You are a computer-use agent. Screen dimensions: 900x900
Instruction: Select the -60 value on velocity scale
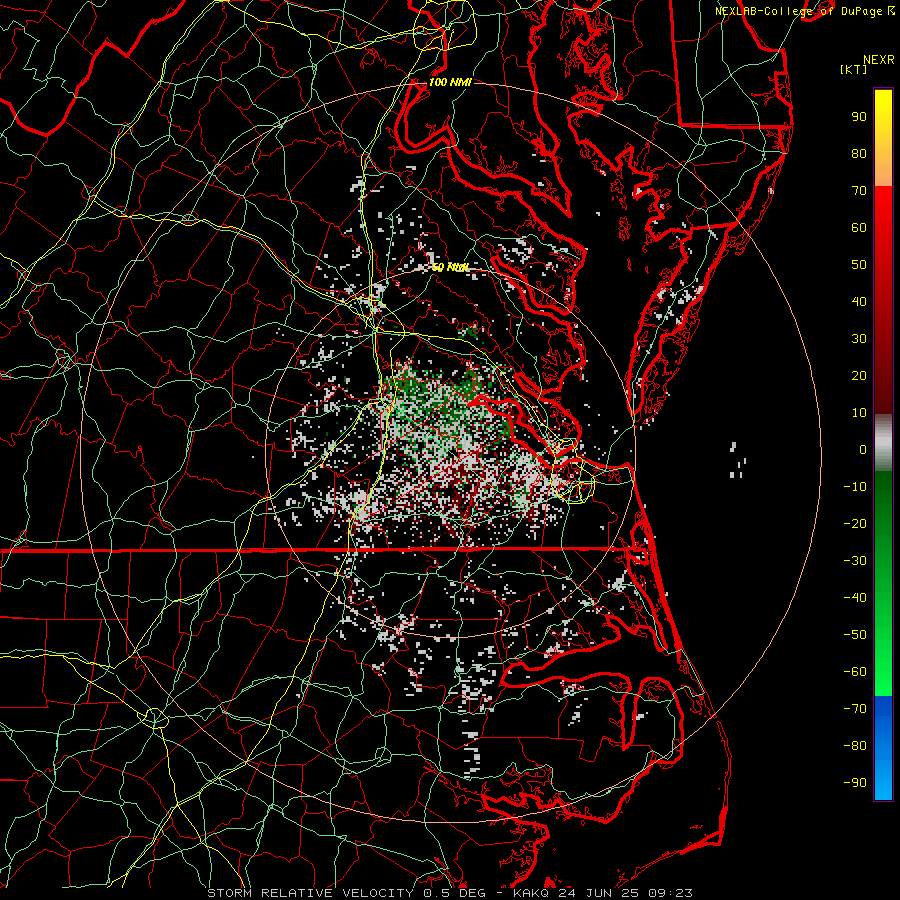pos(855,672)
